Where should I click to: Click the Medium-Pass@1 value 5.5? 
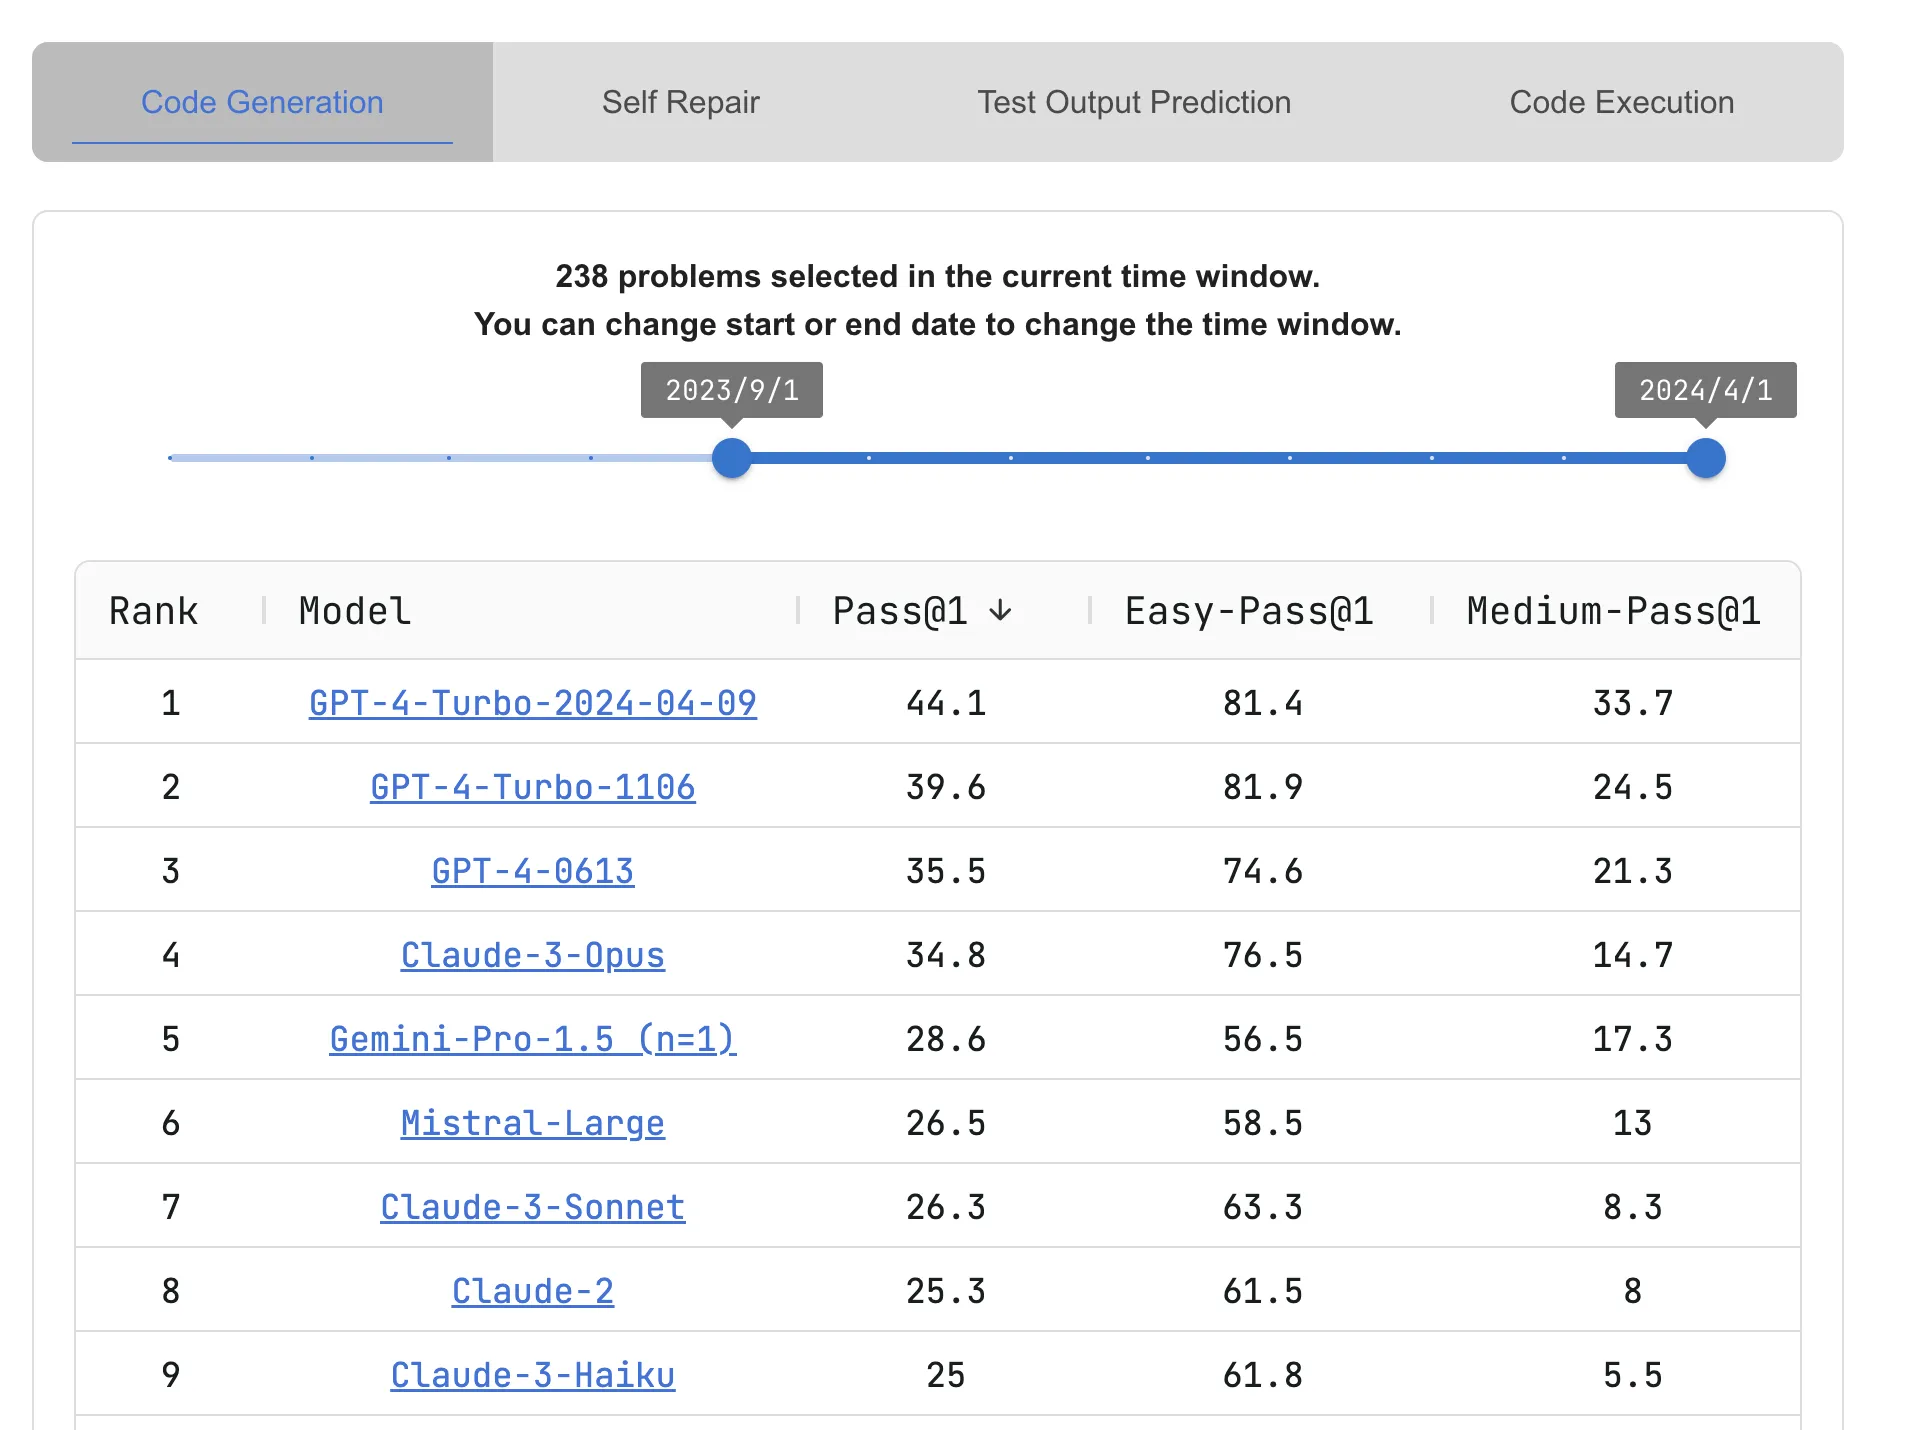coord(1633,1375)
